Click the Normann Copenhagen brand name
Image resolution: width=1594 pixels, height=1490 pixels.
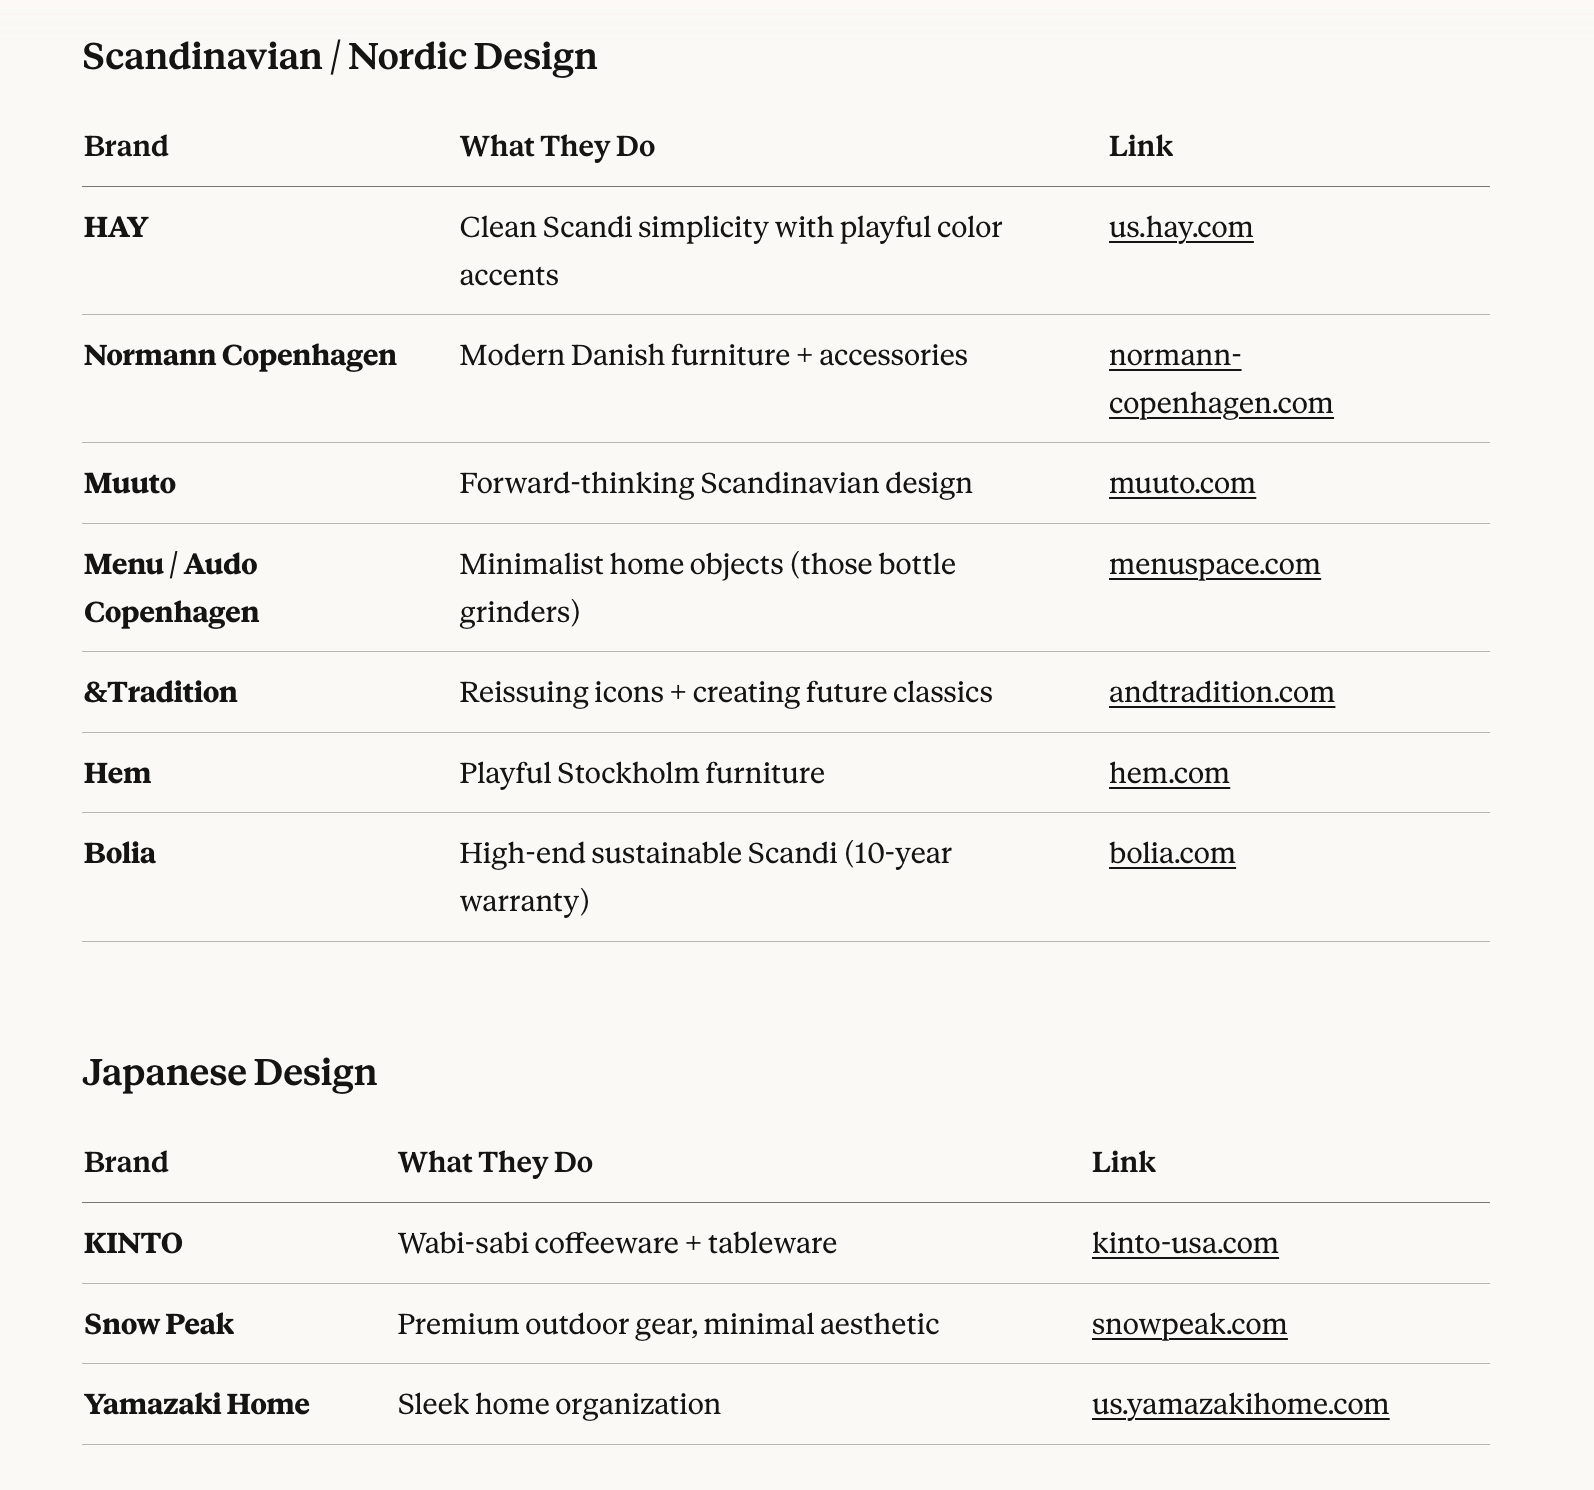240,356
